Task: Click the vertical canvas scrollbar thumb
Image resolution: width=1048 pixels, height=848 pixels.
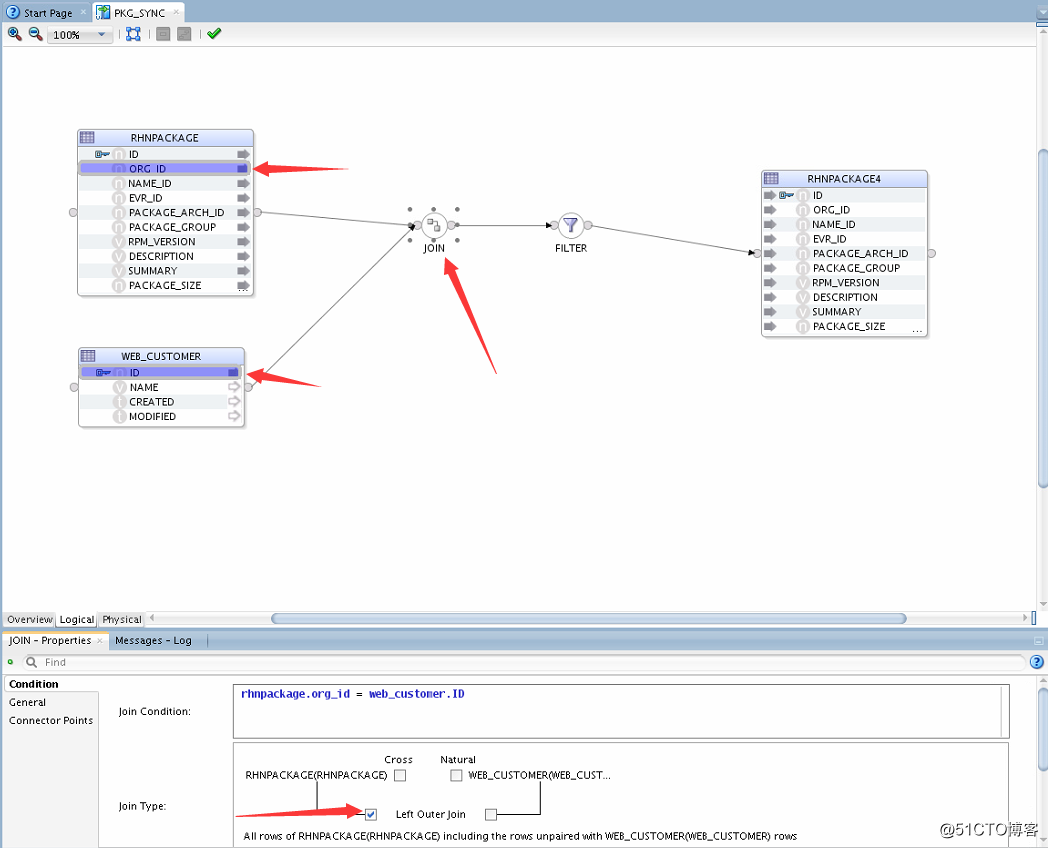Action: pos(1043,319)
